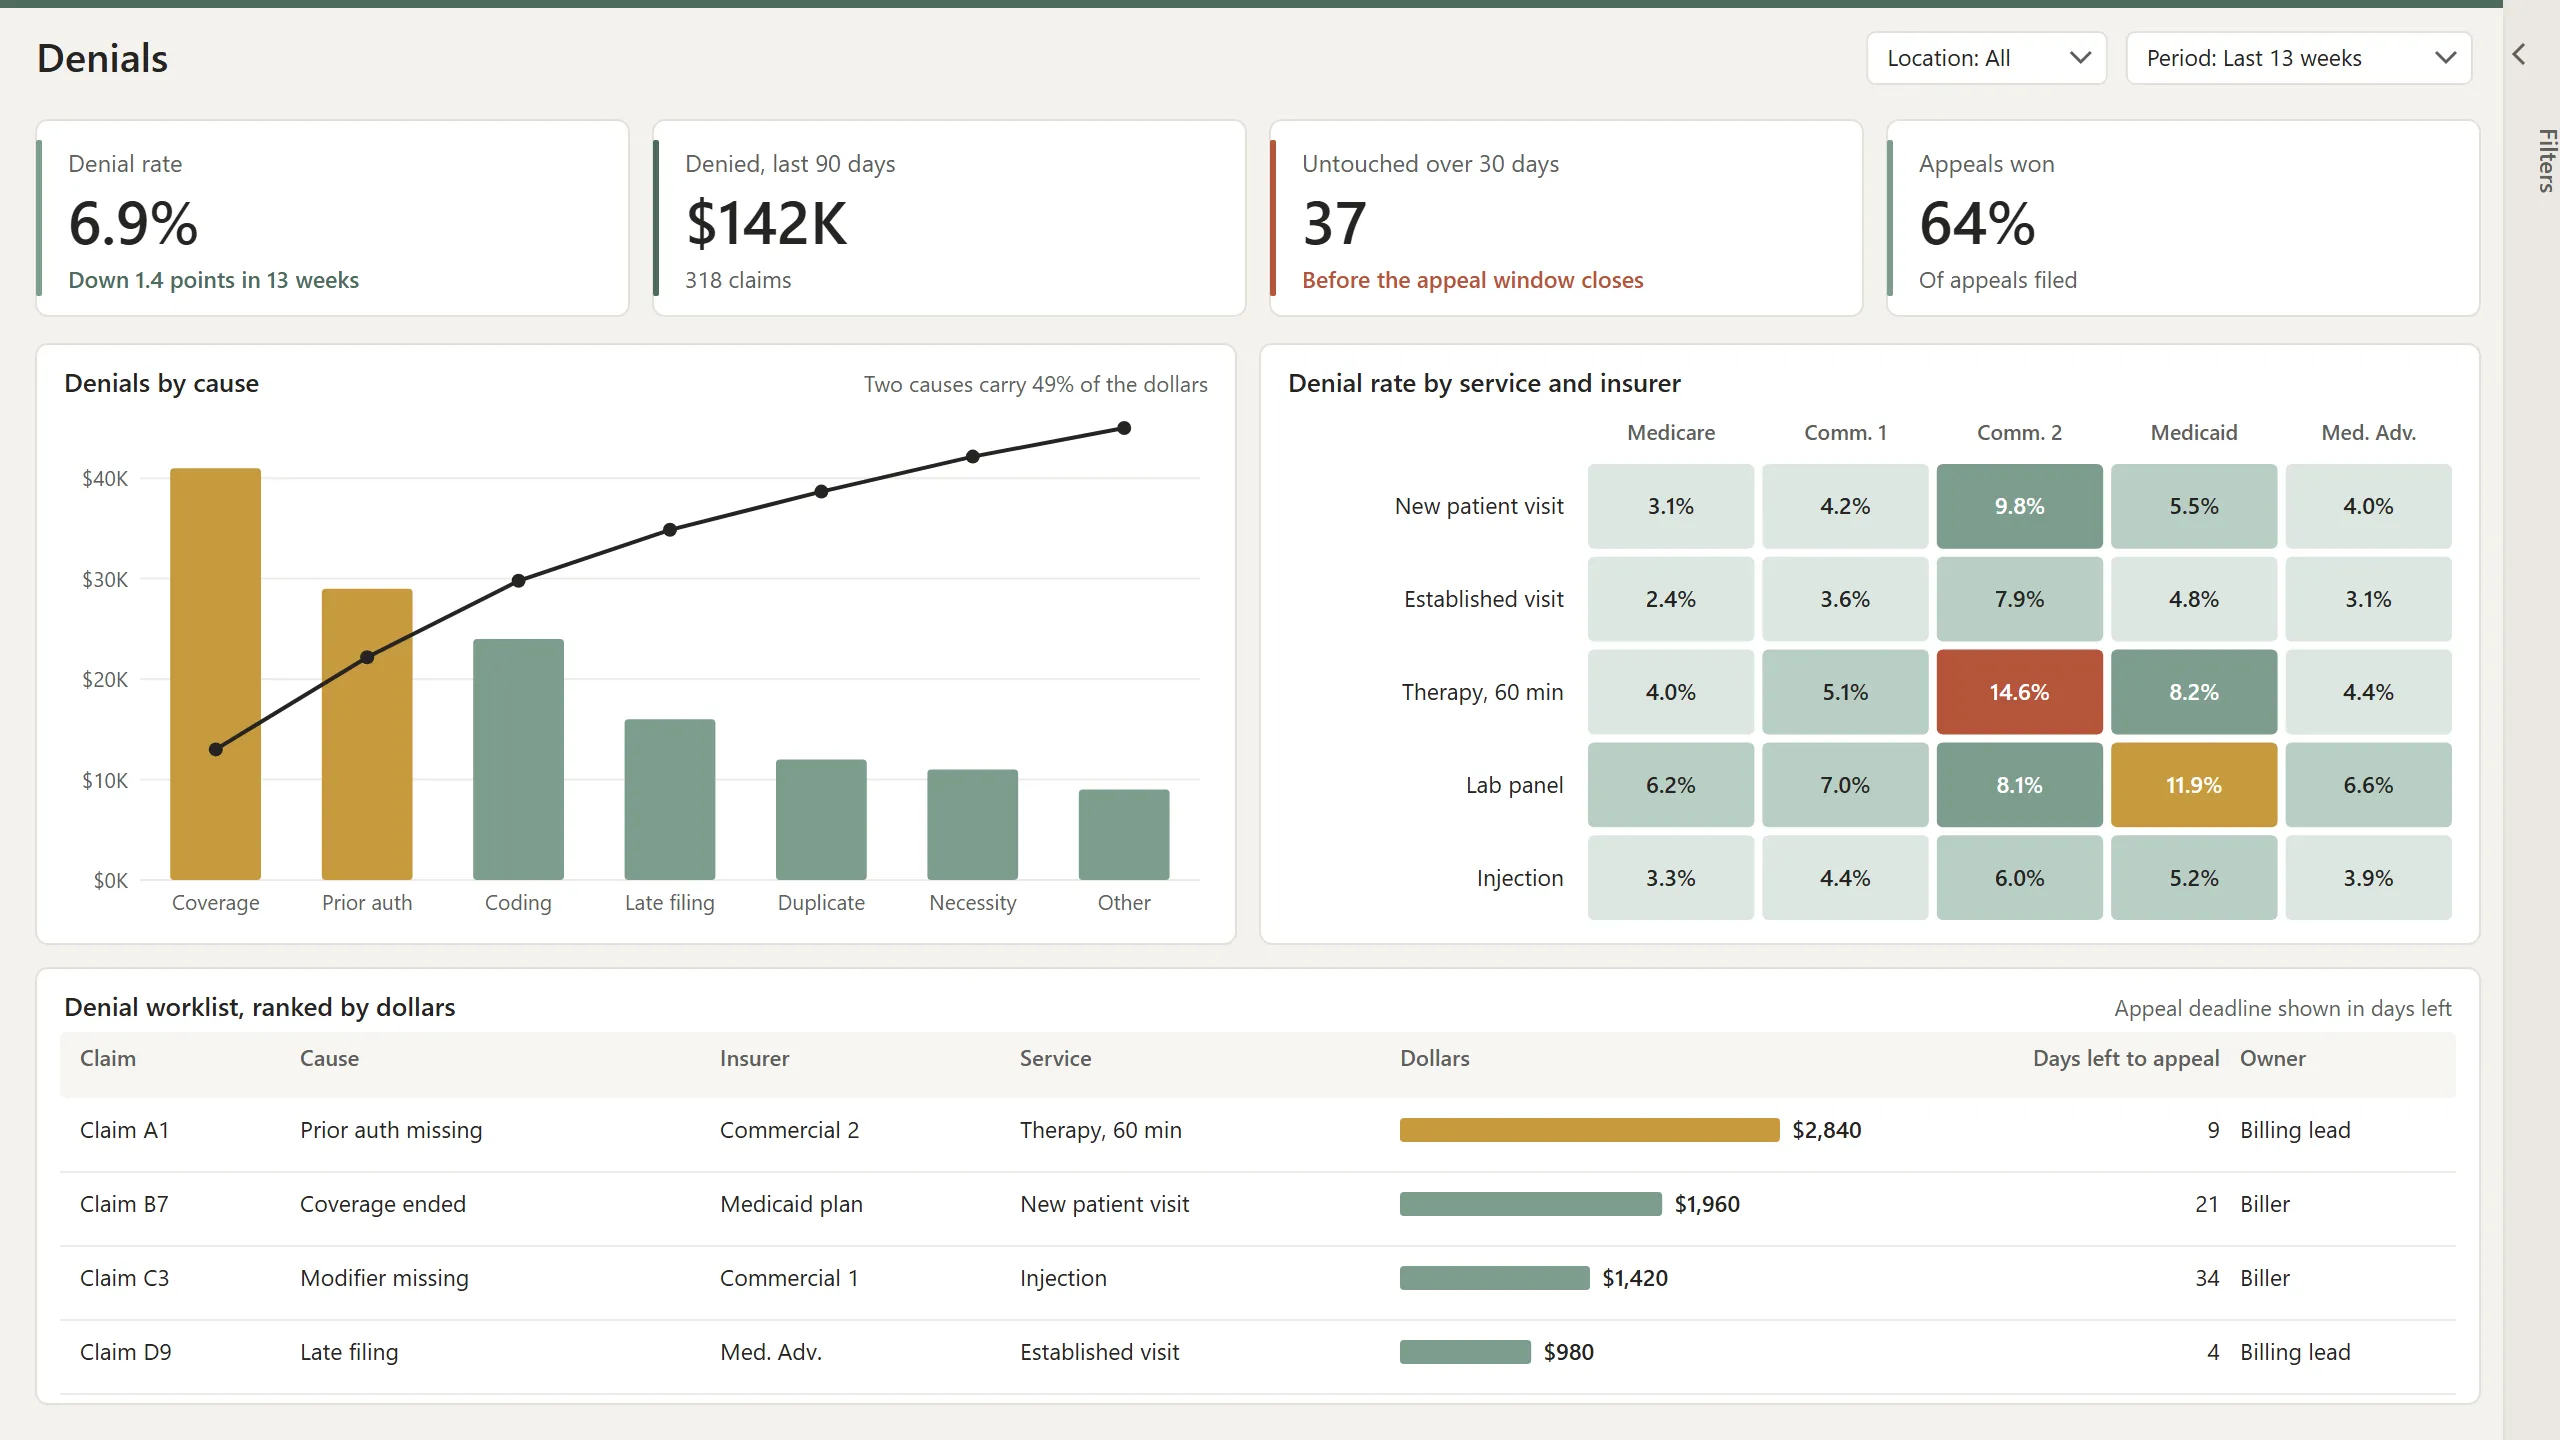The image size is (2560, 1440).
Task: Open the Location: All dropdown
Action: [x=1986, y=58]
